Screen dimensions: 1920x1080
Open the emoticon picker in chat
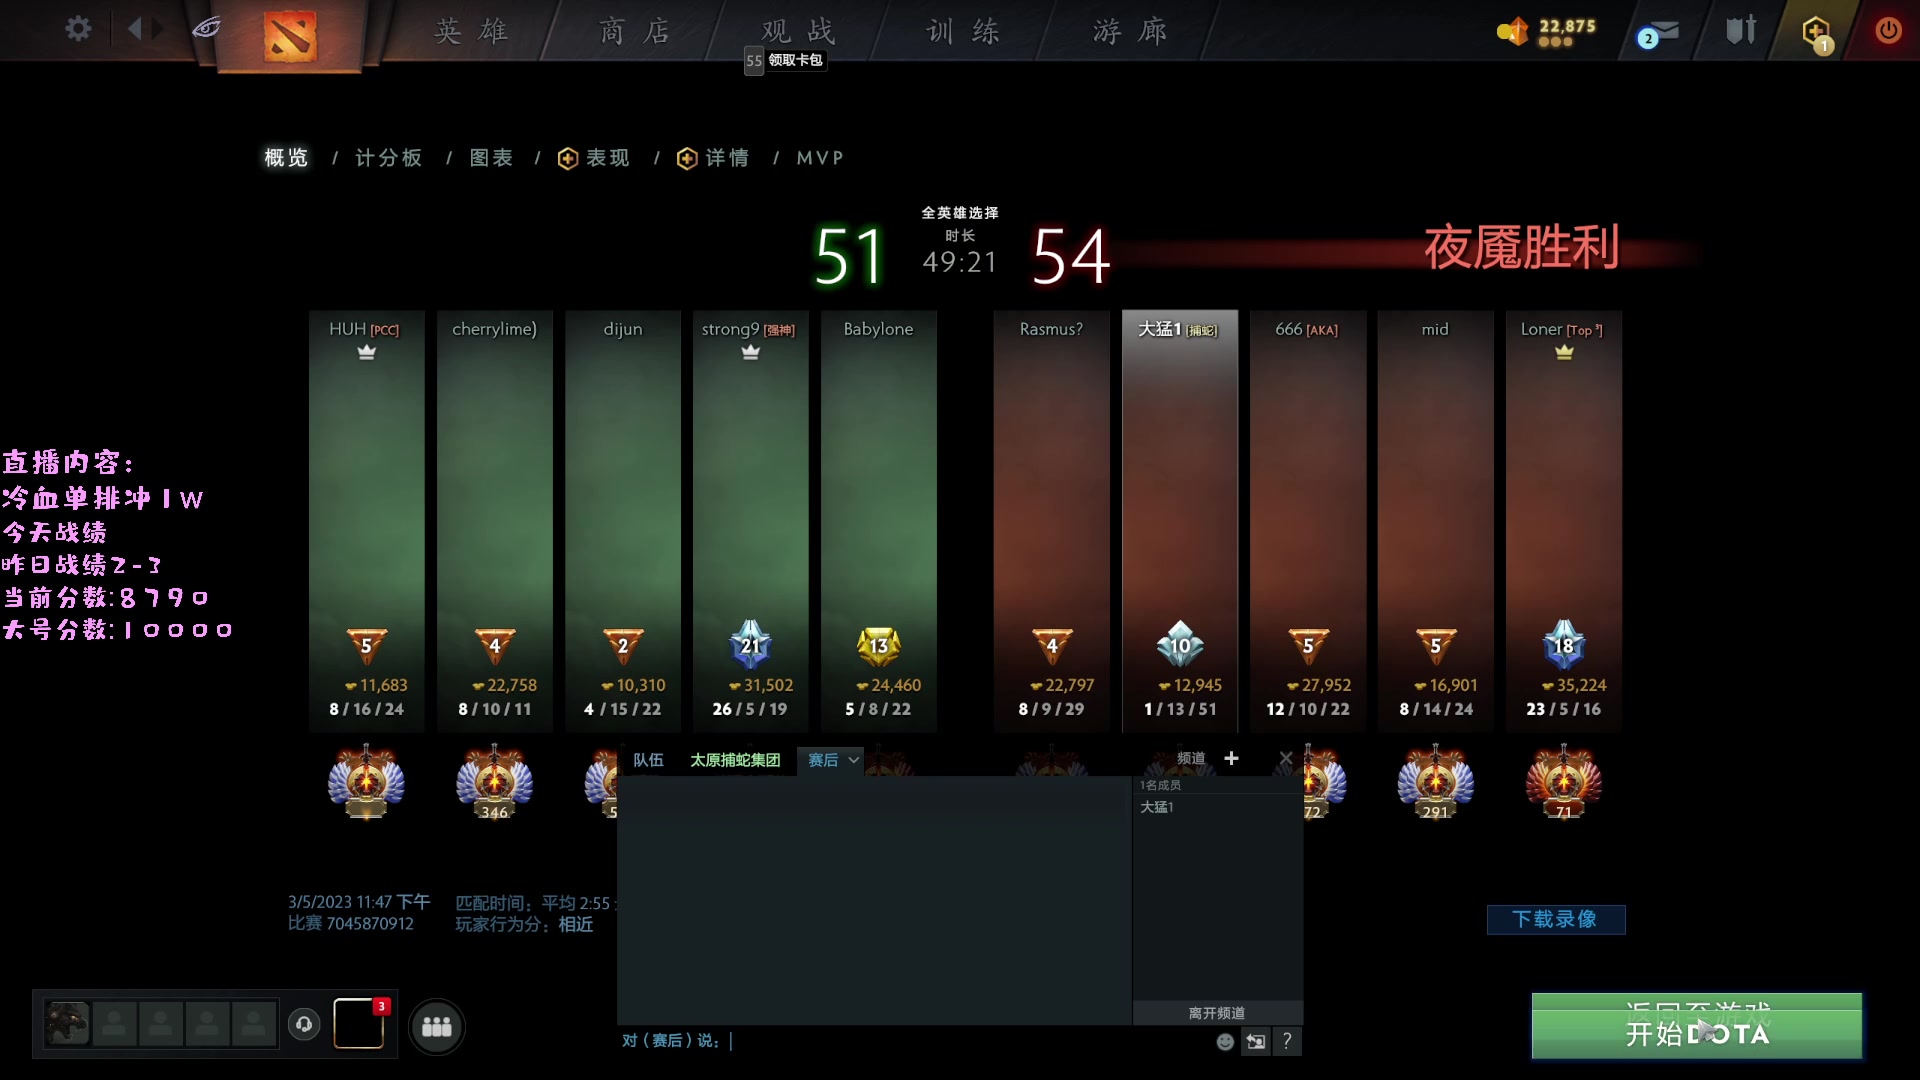1225,1042
